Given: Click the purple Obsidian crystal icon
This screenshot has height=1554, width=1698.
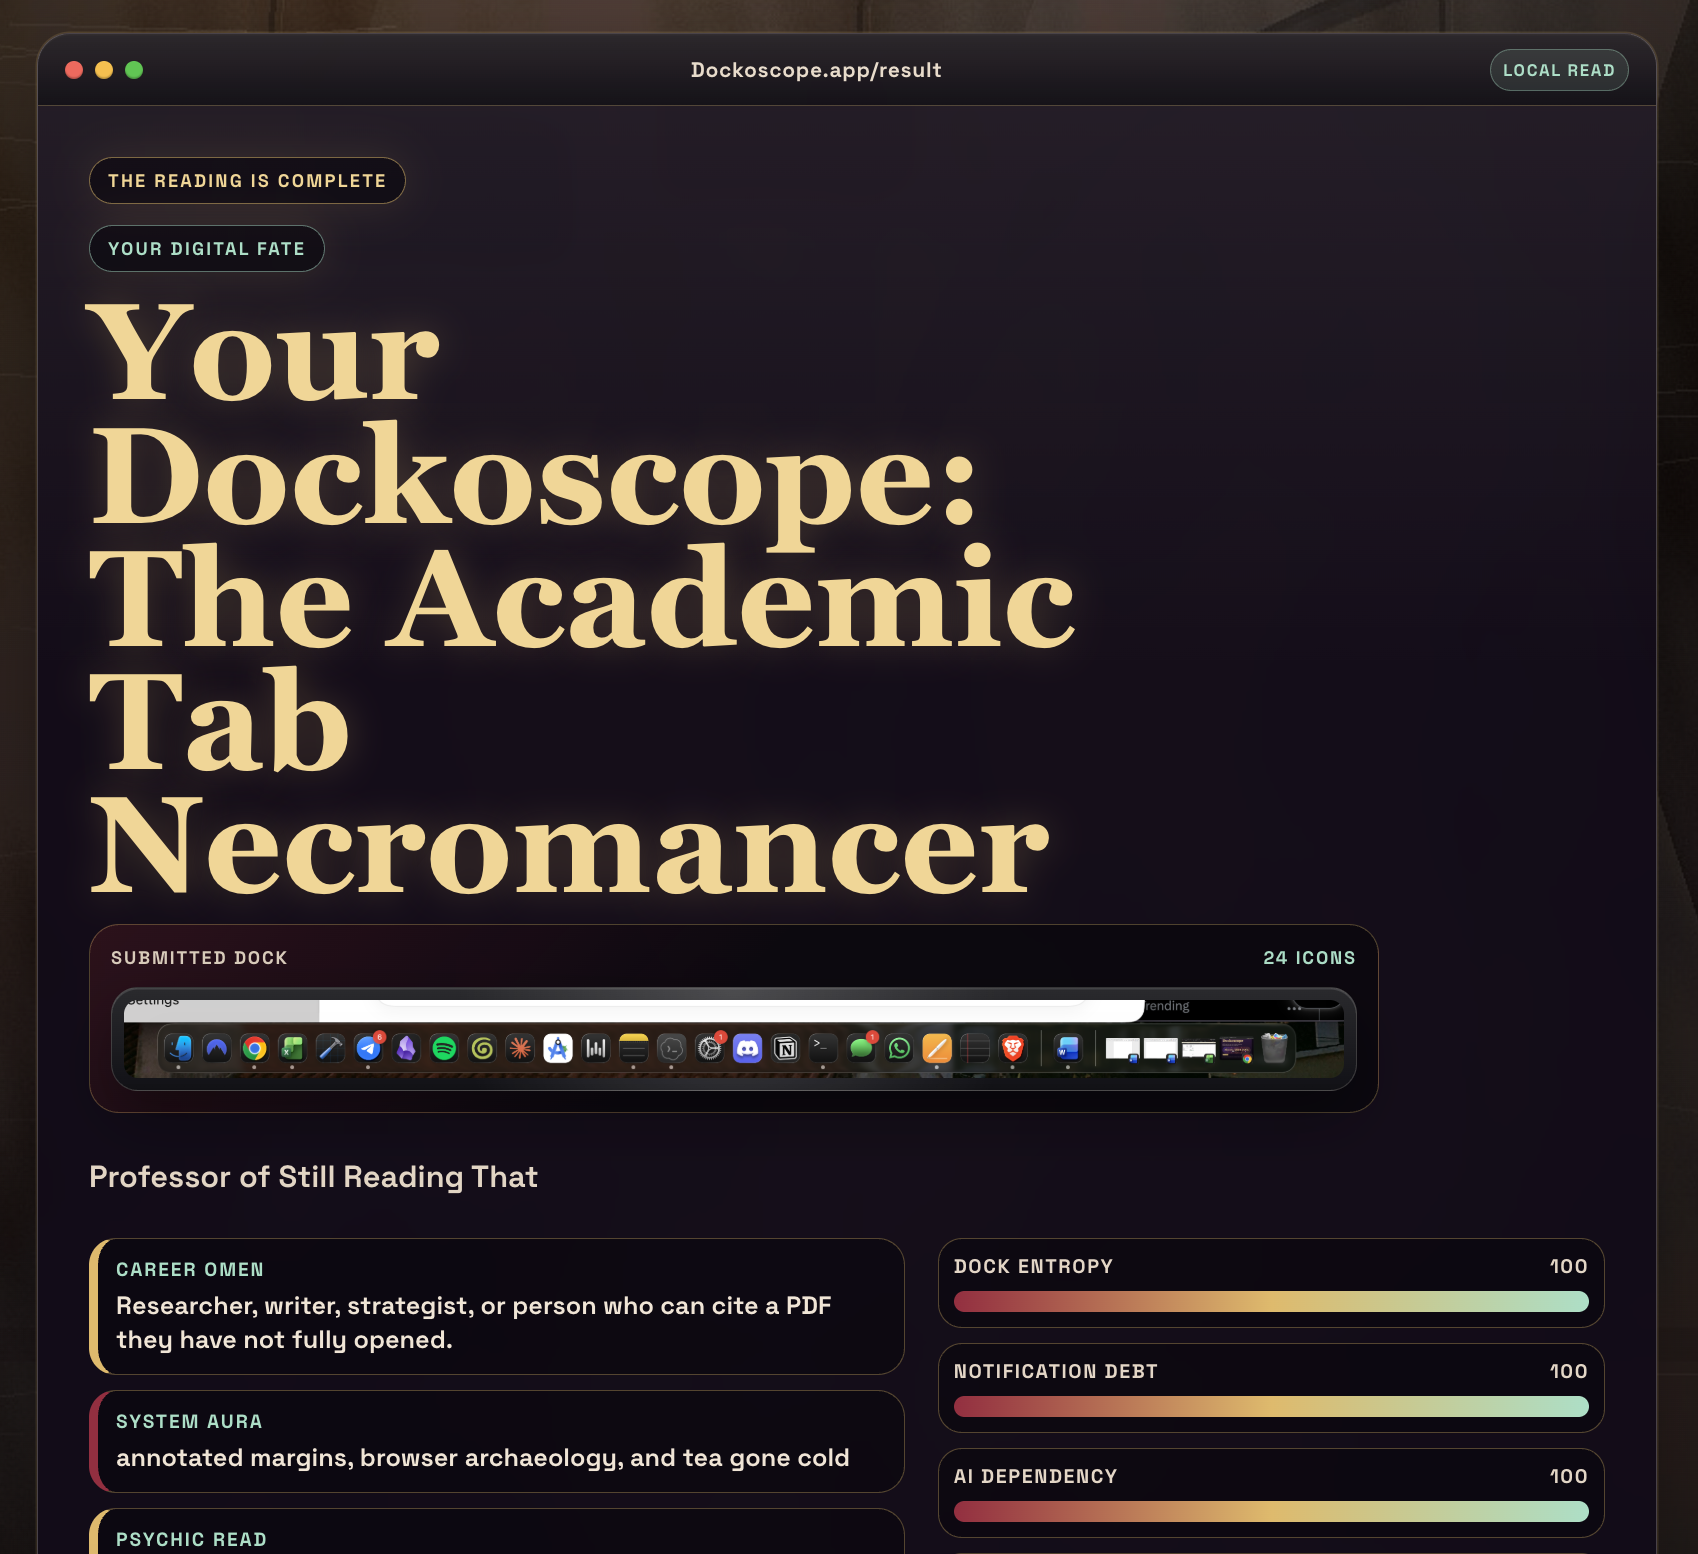Looking at the screenshot, I should pyautogui.click(x=406, y=1048).
